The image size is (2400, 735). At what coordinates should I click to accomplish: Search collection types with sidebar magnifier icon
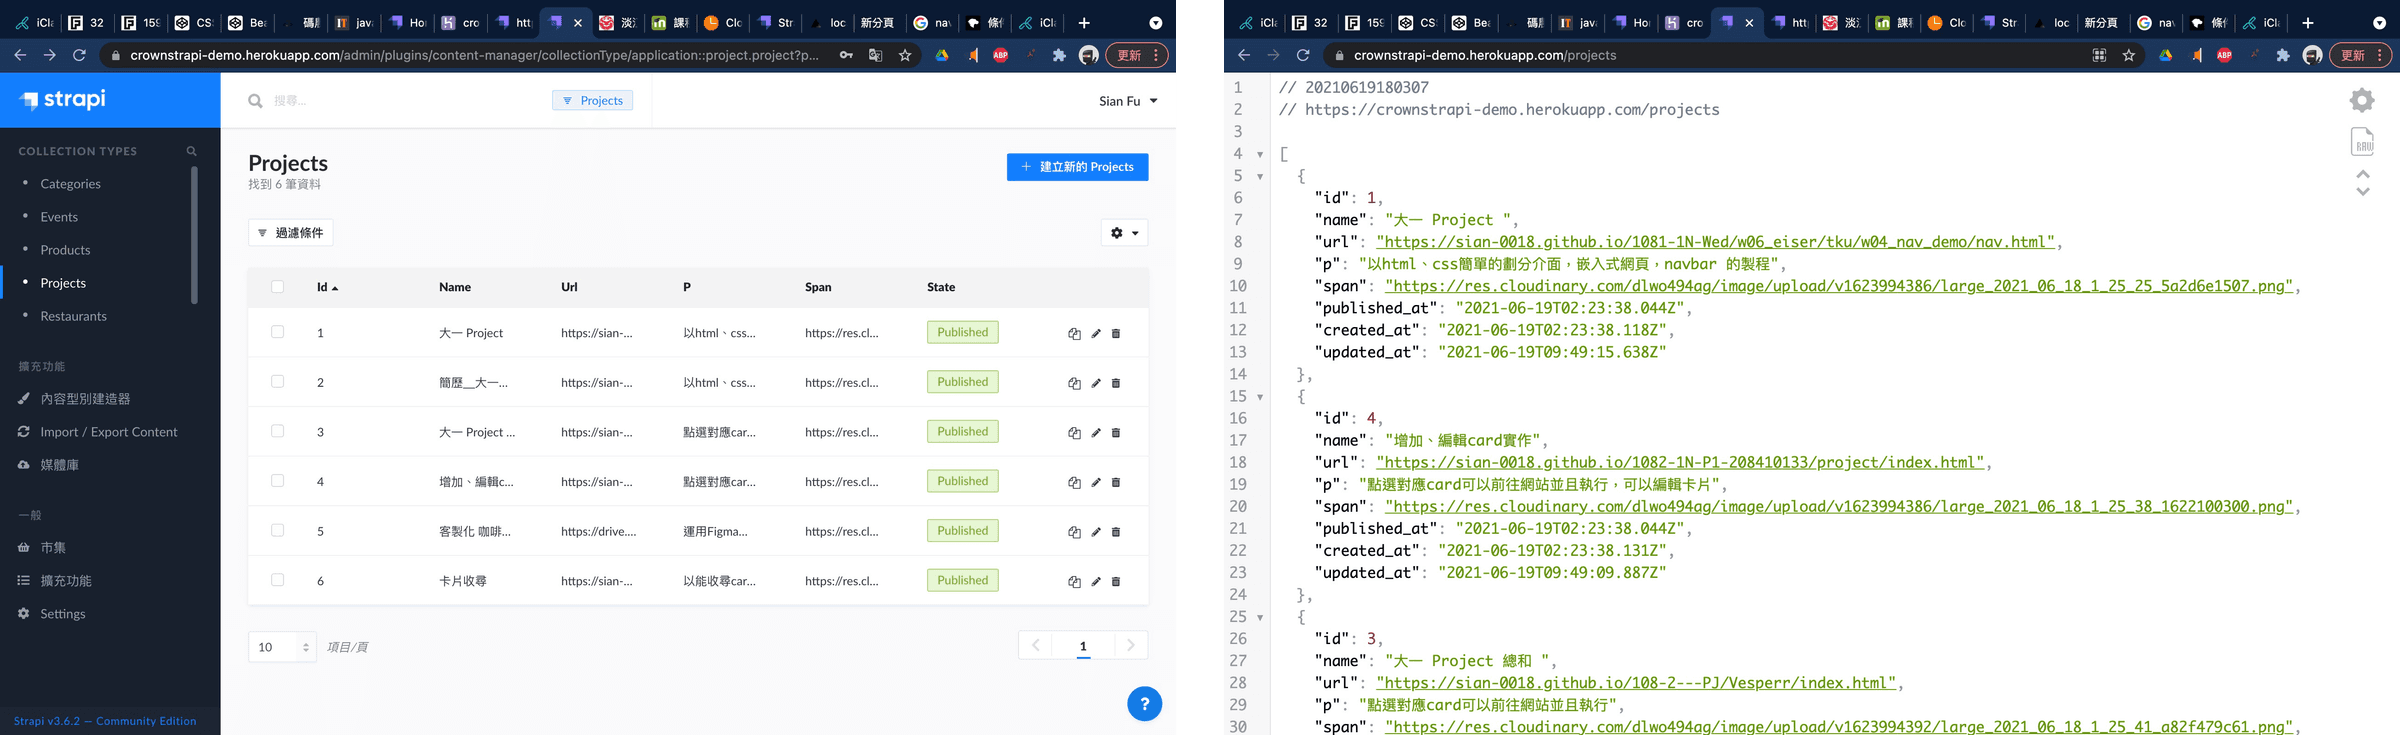191,151
